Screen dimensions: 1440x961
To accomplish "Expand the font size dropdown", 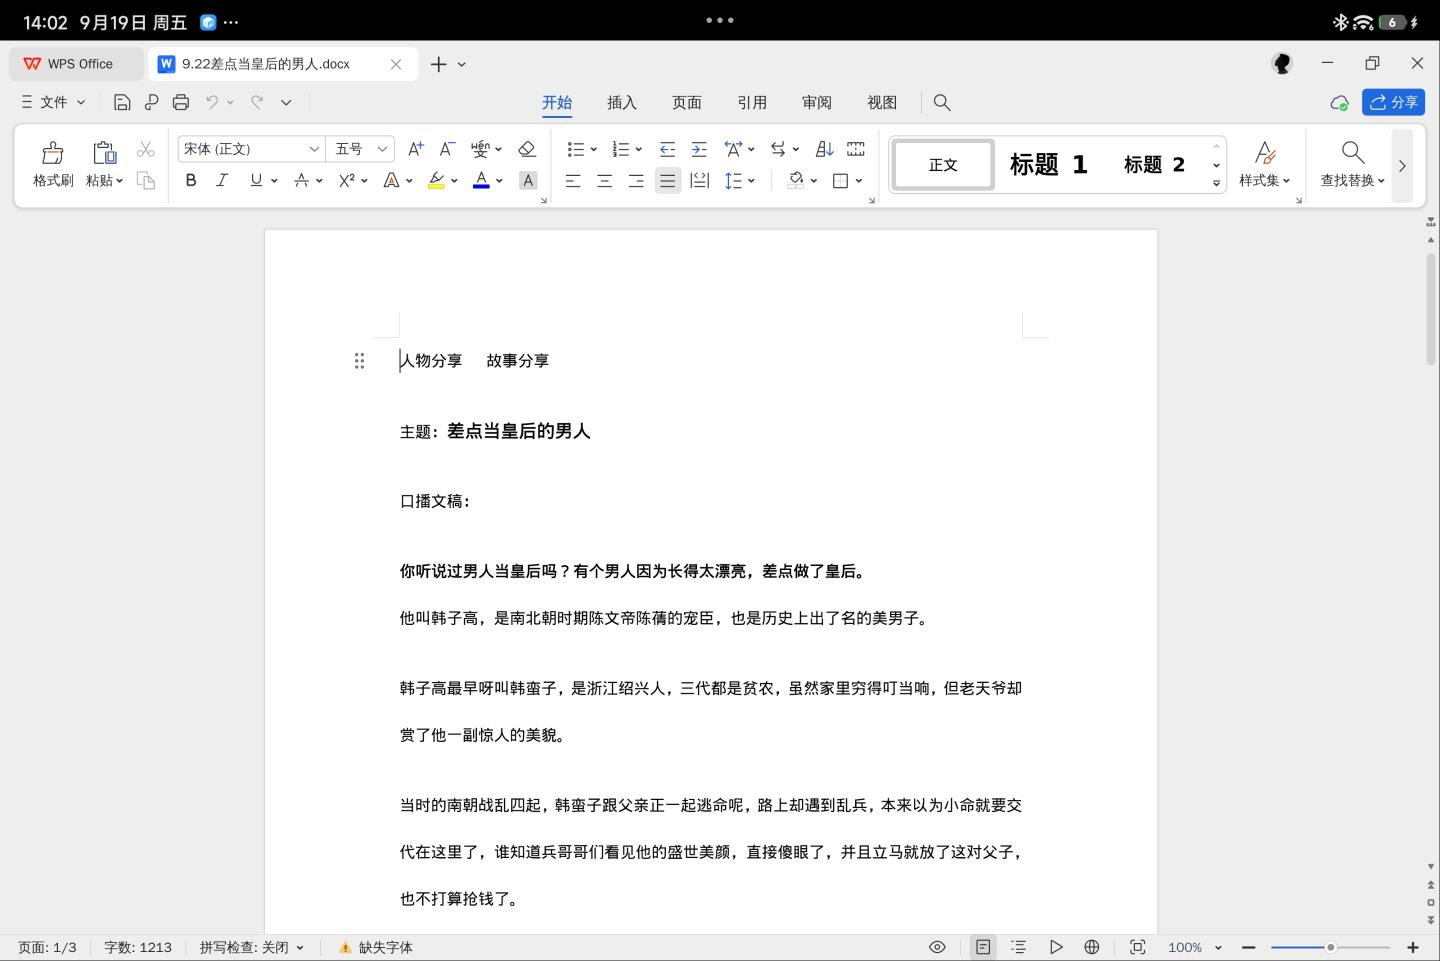I will 384,148.
